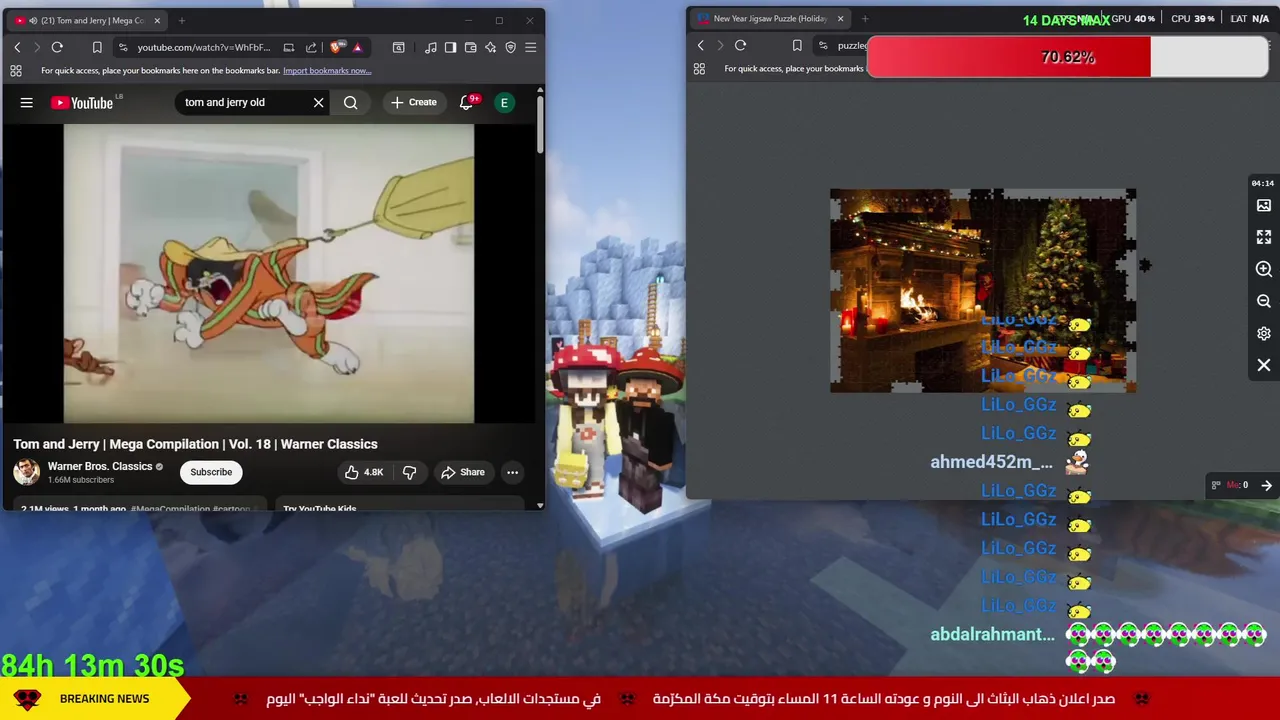Click the #MegaCompilation hashtag
Screen dimensions: 1280x720
tap(170, 508)
